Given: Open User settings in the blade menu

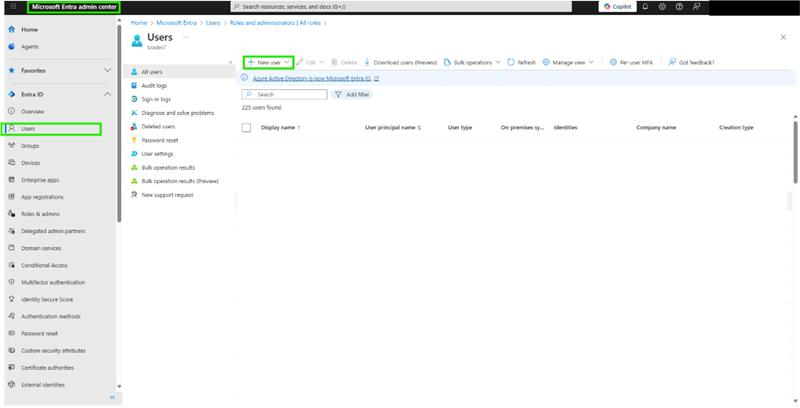Looking at the screenshot, I should [x=157, y=154].
